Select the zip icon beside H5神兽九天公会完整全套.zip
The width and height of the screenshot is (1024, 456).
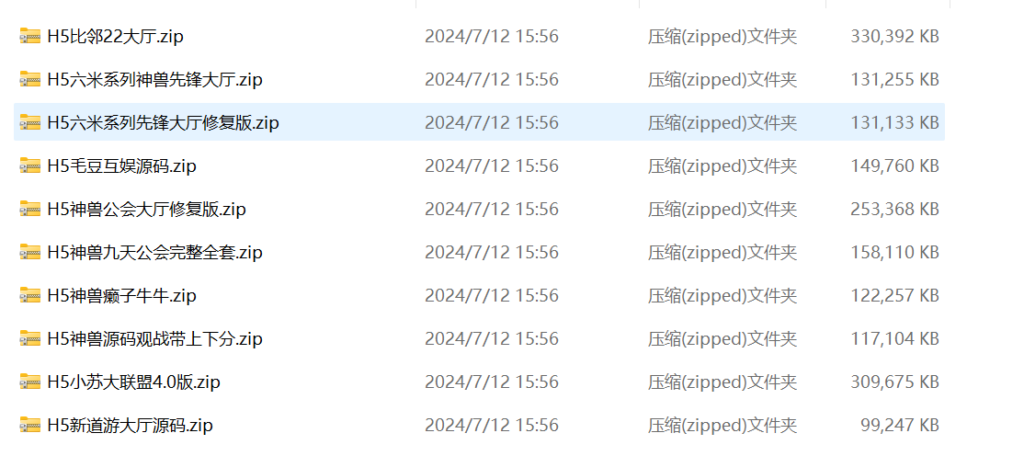tap(30, 252)
